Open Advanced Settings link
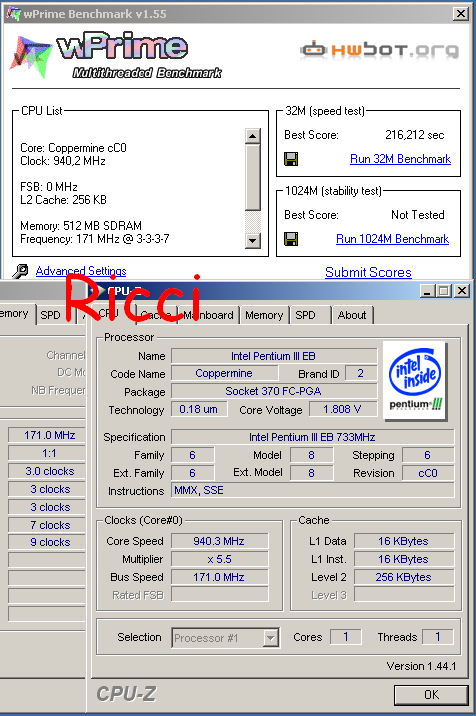 point(81,271)
